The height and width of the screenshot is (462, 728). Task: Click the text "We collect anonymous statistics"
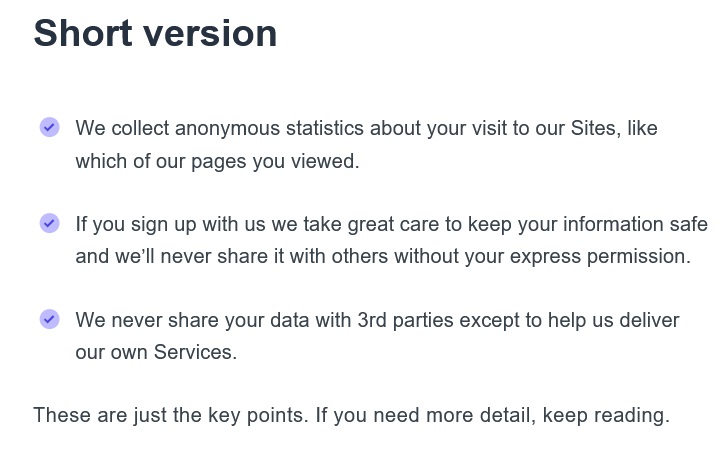point(219,128)
